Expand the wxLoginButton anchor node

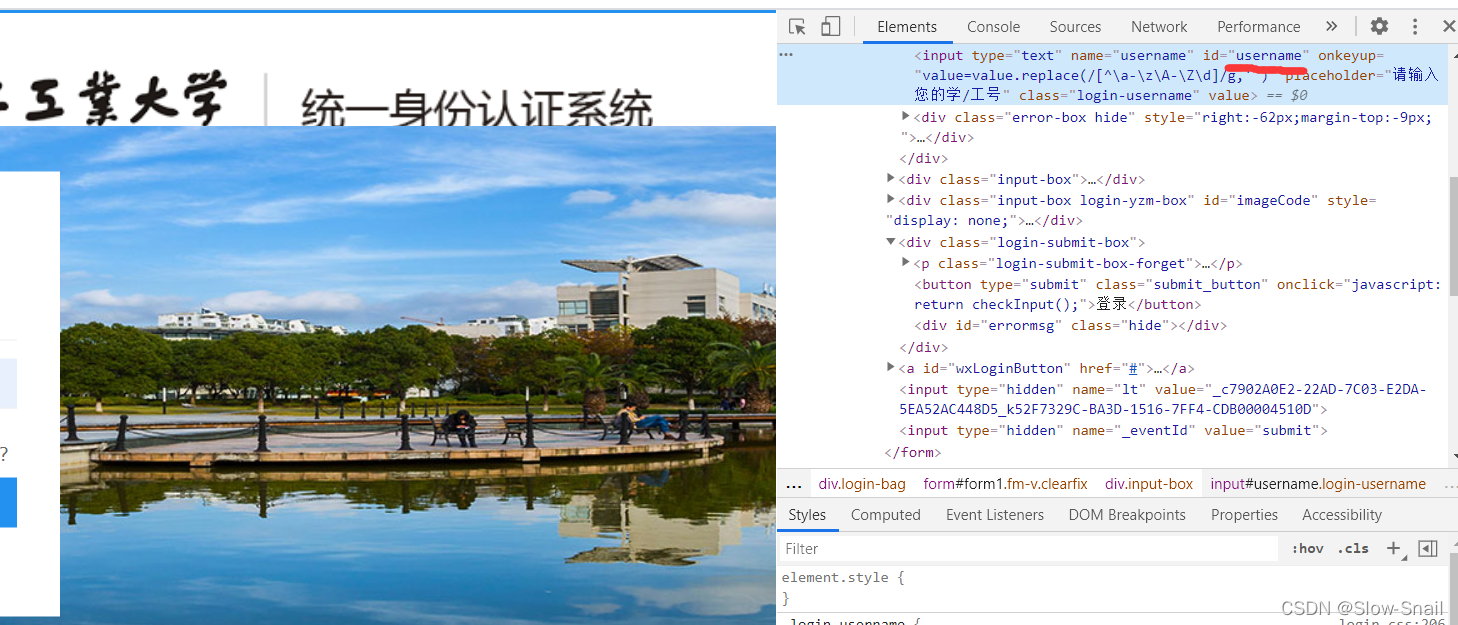point(891,368)
